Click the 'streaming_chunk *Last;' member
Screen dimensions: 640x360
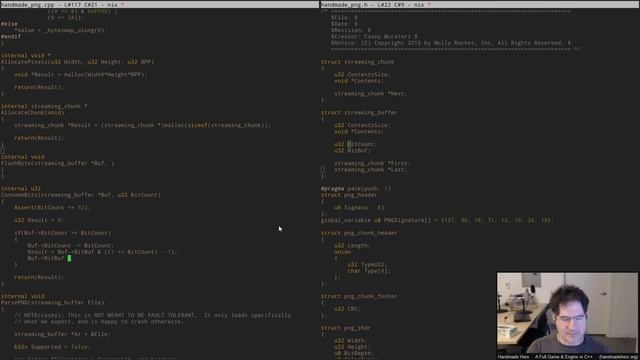[371, 170]
